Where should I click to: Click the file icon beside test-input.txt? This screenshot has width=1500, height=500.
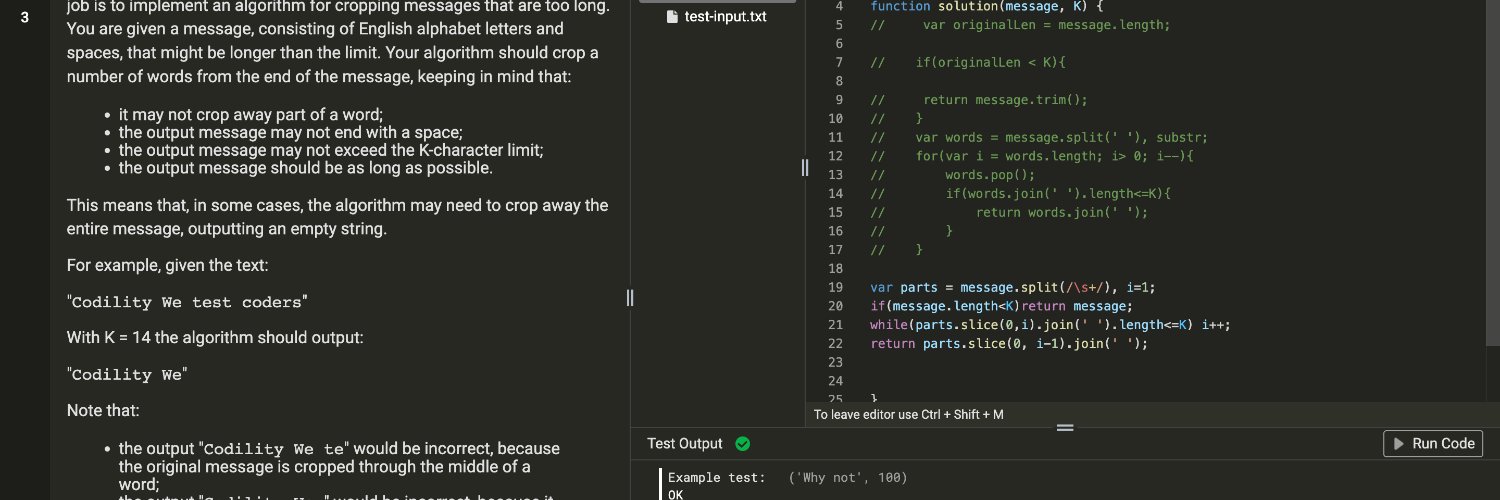pos(672,17)
